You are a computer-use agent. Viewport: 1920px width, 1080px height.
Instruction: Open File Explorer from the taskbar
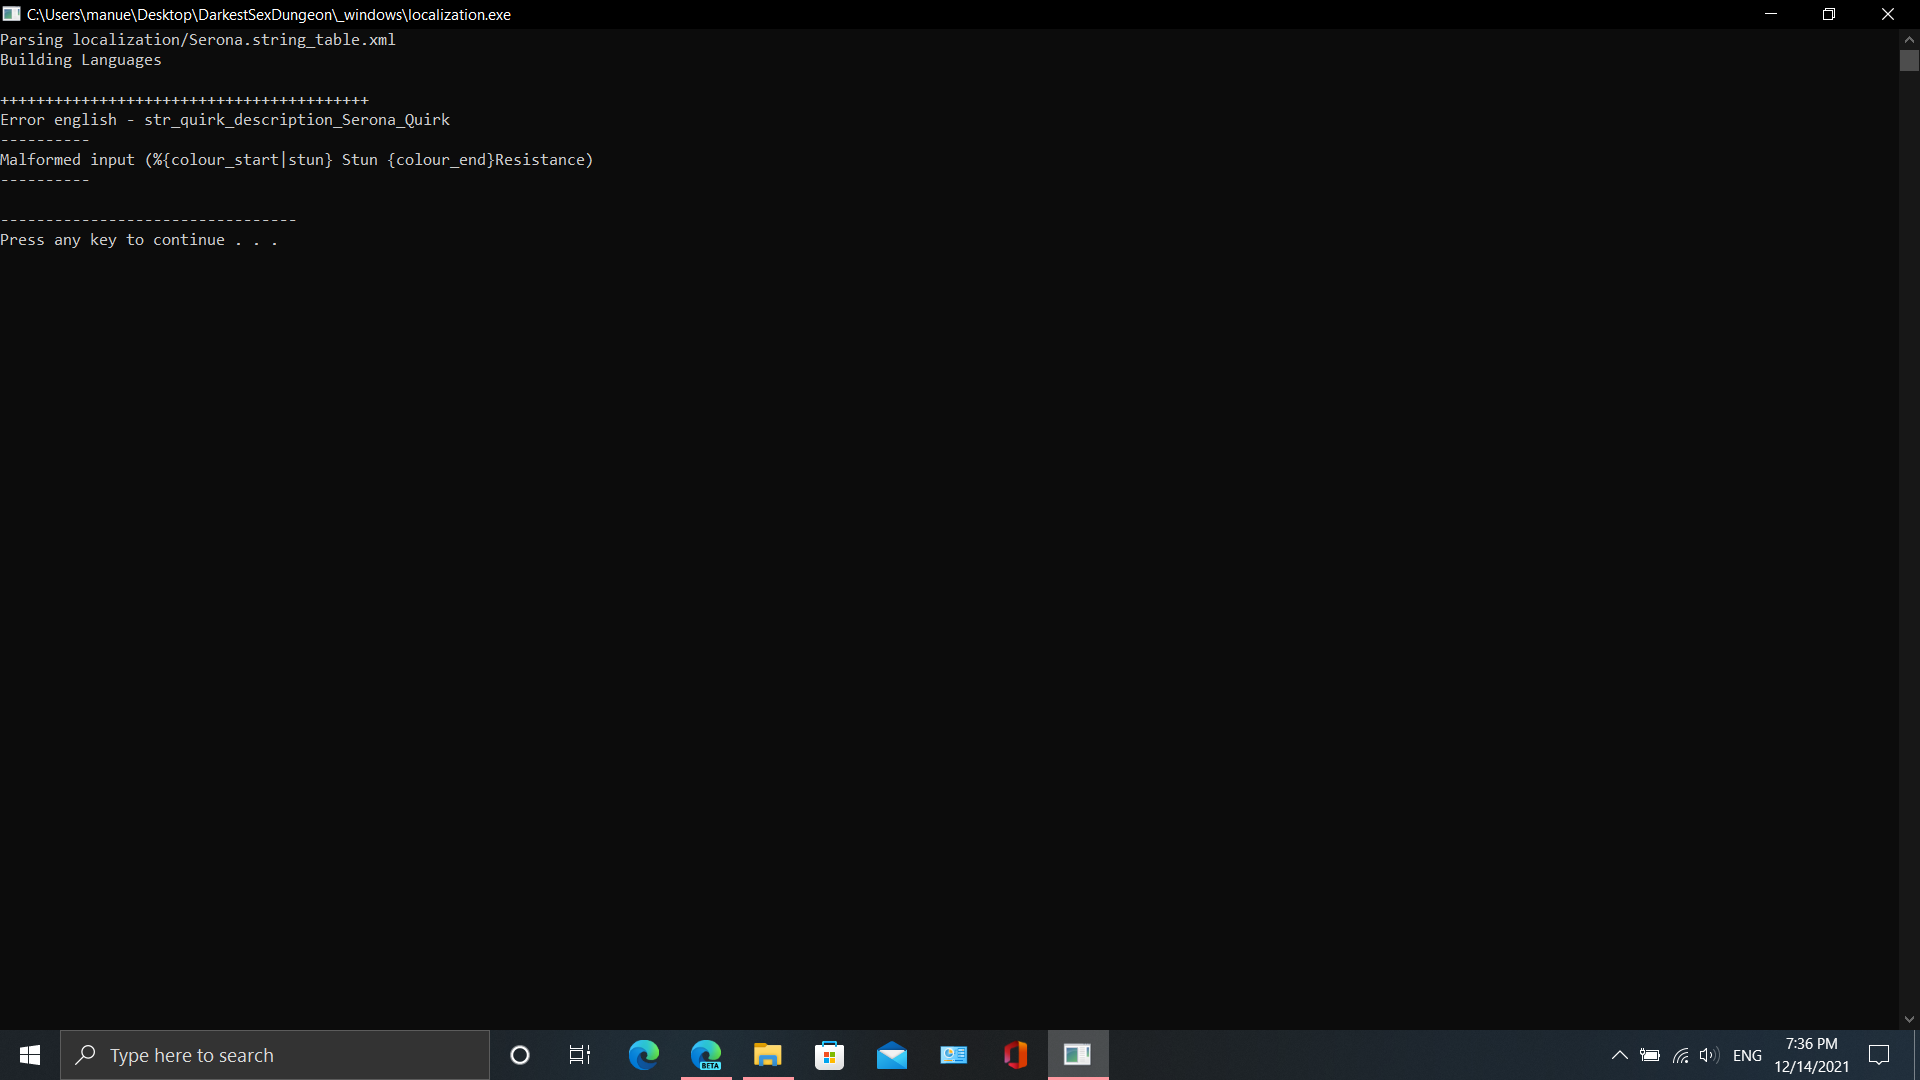click(x=768, y=1055)
